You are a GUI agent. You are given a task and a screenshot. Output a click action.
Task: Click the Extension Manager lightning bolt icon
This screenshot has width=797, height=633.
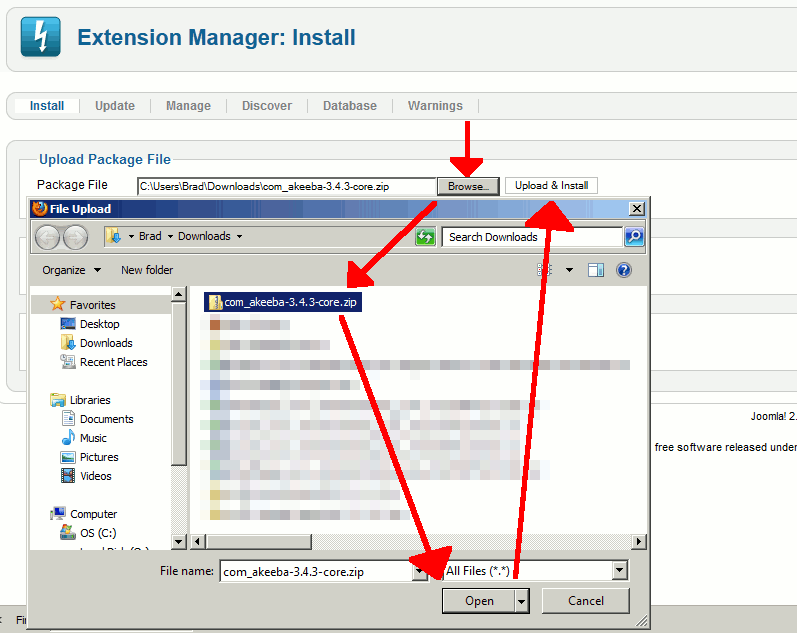tap(41, 37)
